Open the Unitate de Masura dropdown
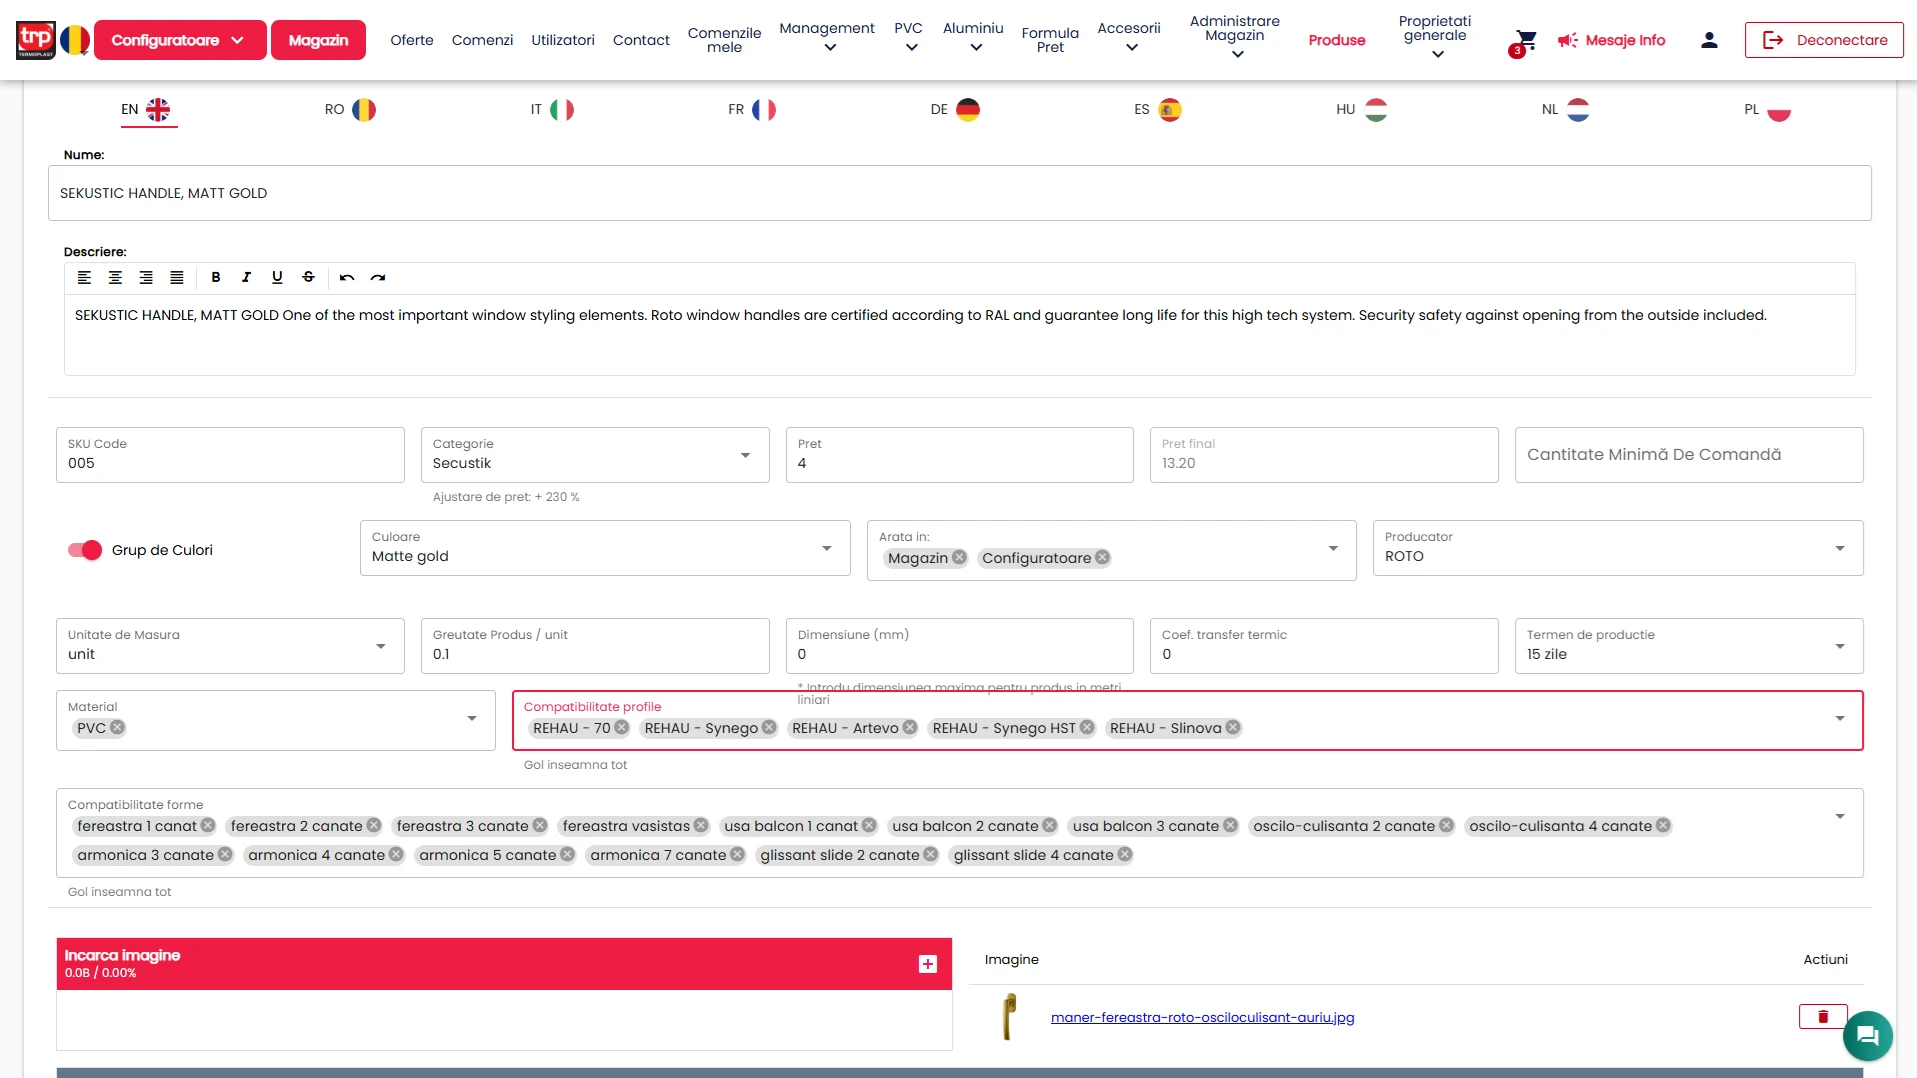 230,646
